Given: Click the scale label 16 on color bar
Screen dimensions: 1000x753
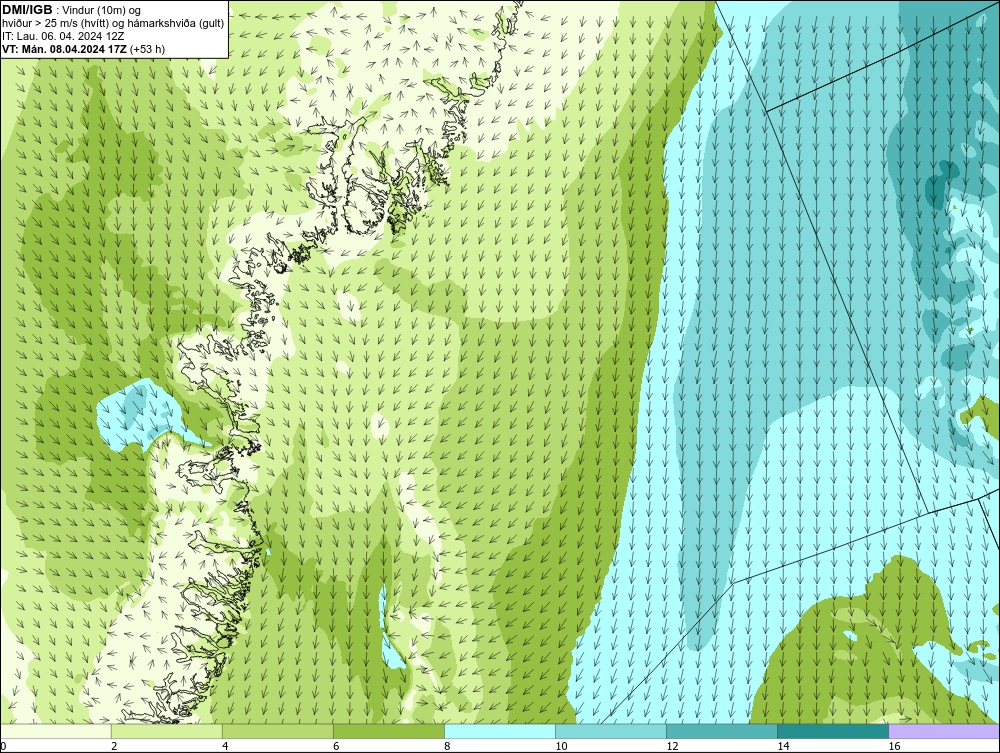Looking at the screenshot, I should point(894,746).
